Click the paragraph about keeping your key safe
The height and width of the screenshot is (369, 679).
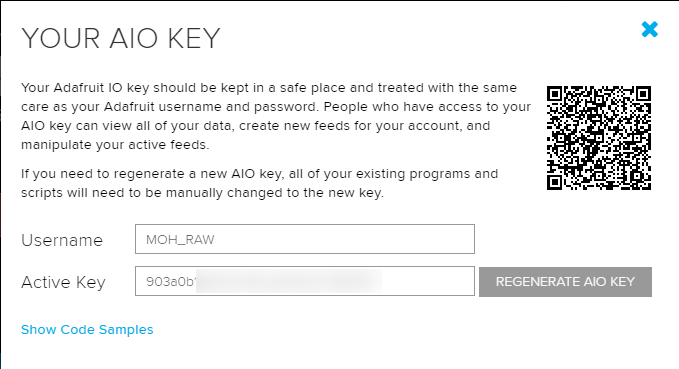pos(276,116)
